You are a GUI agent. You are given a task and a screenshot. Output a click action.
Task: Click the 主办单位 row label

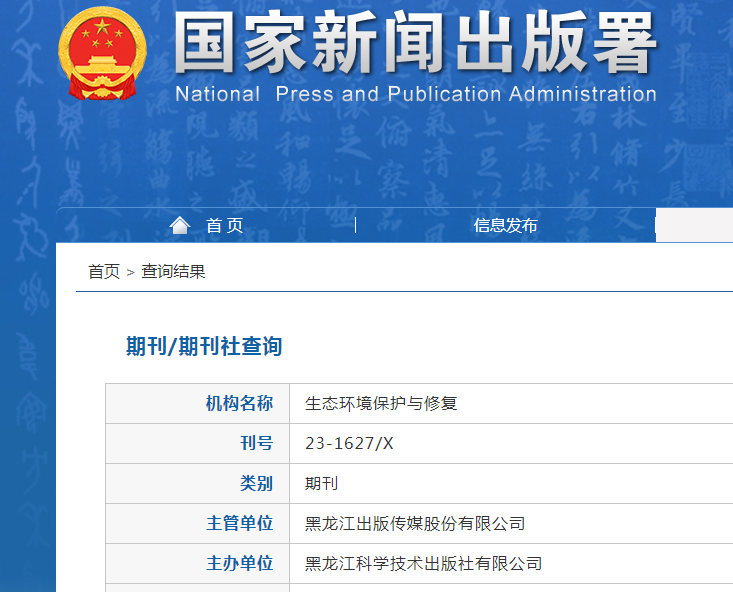[239, 564]
